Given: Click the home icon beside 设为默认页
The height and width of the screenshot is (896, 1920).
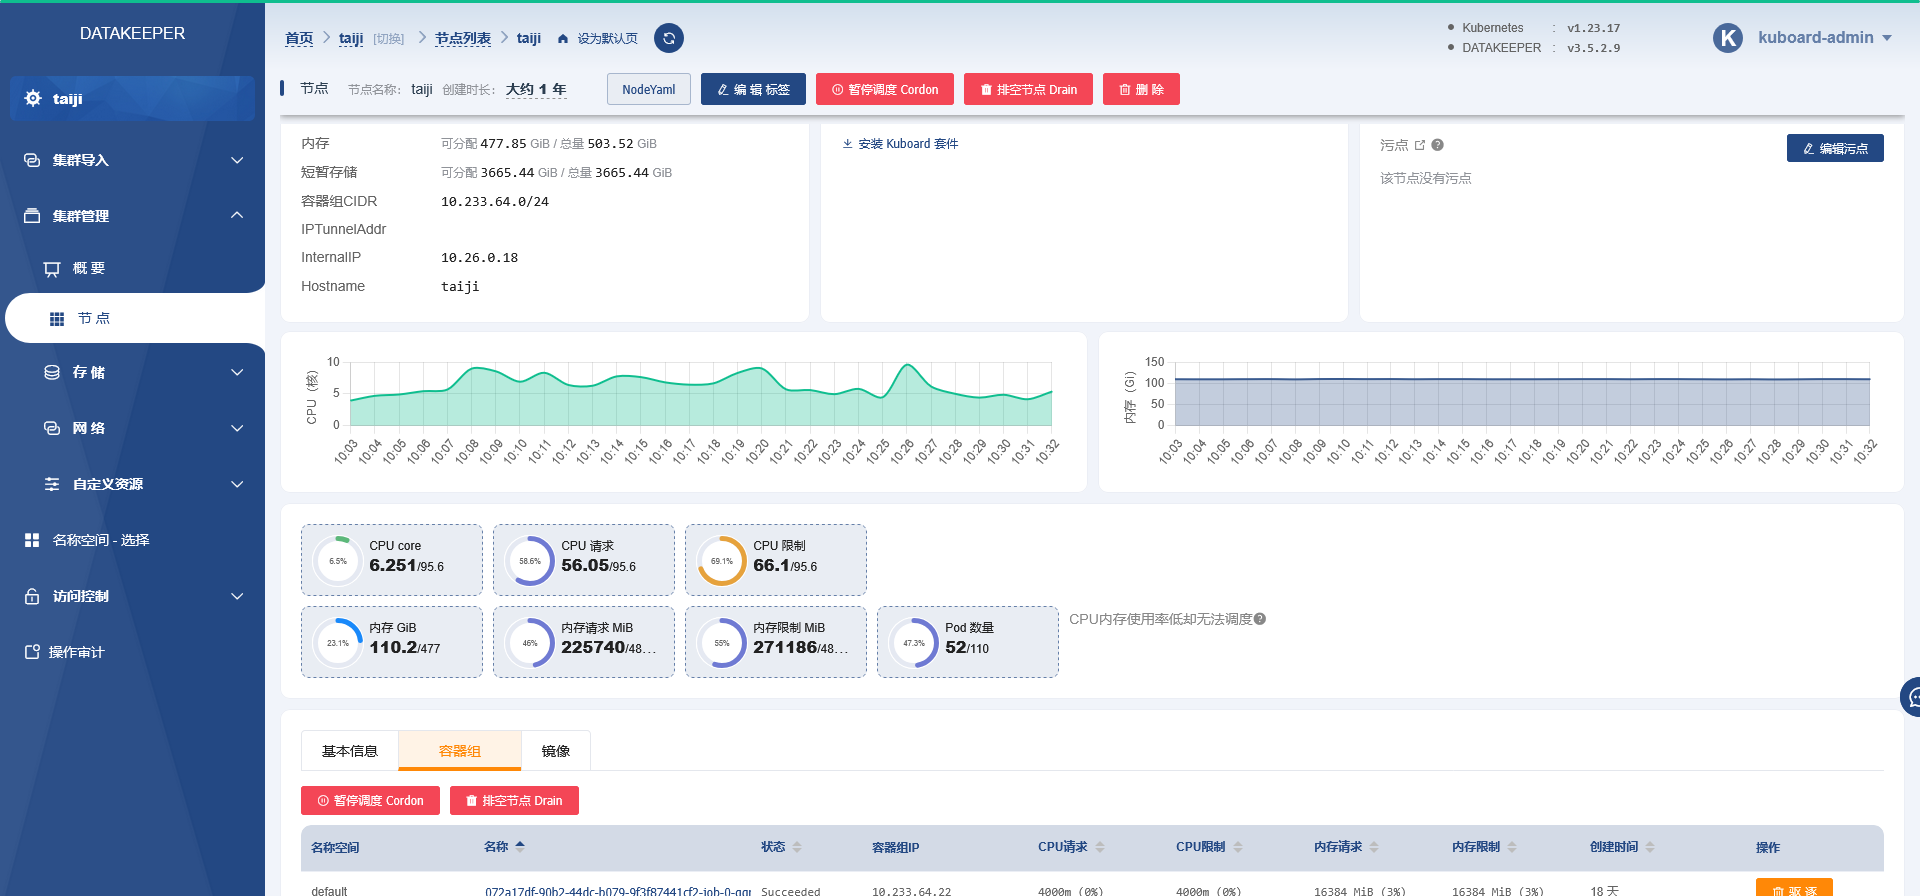Looking at the screenshot, I should tap(563, 39).
